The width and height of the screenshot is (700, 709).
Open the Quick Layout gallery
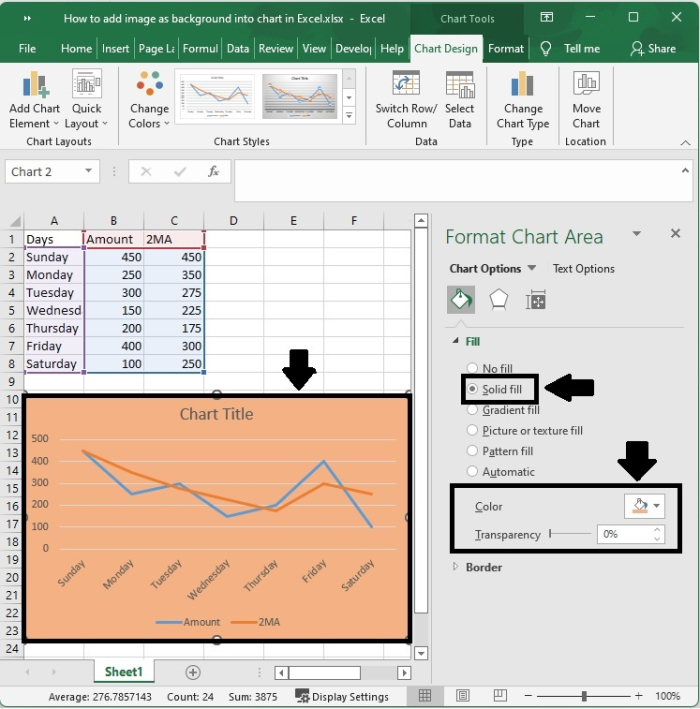86,99
